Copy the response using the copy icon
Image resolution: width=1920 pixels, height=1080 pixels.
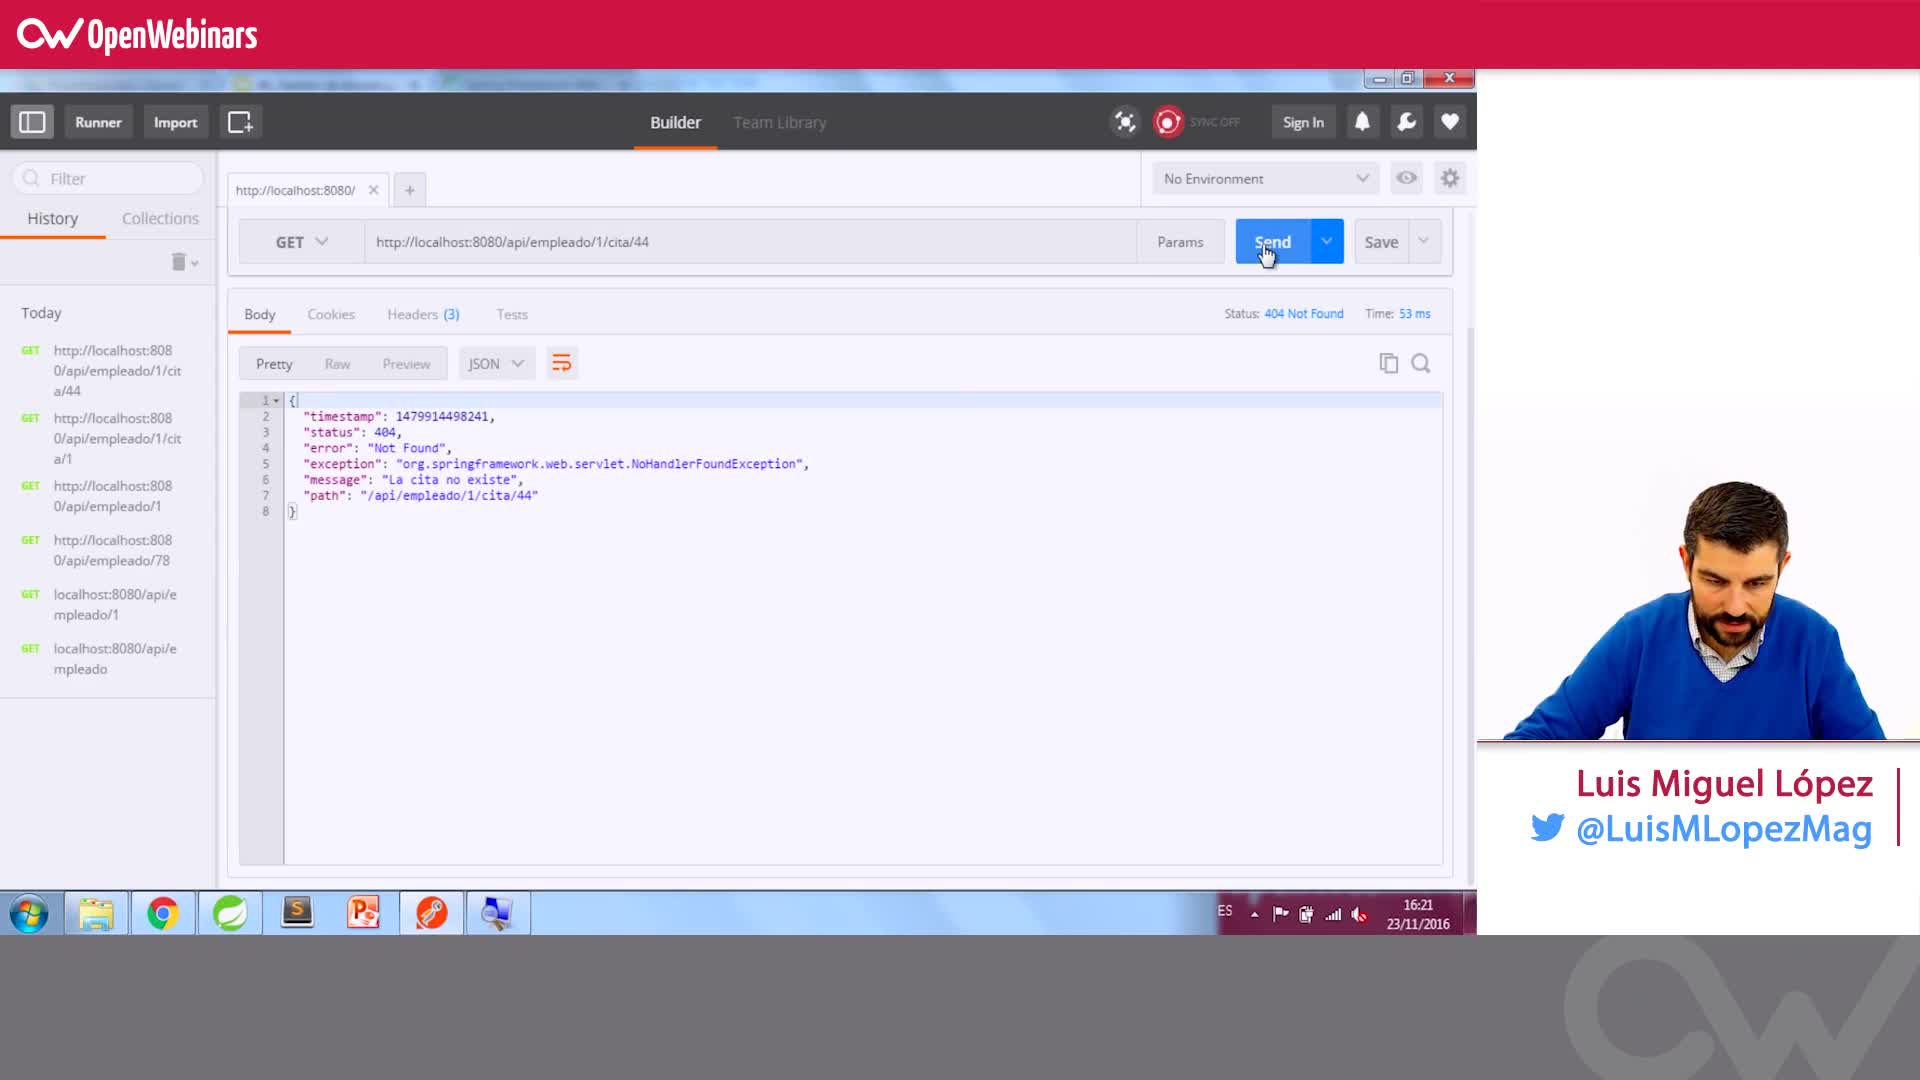pyautogui.click(x=1388, y=363)
